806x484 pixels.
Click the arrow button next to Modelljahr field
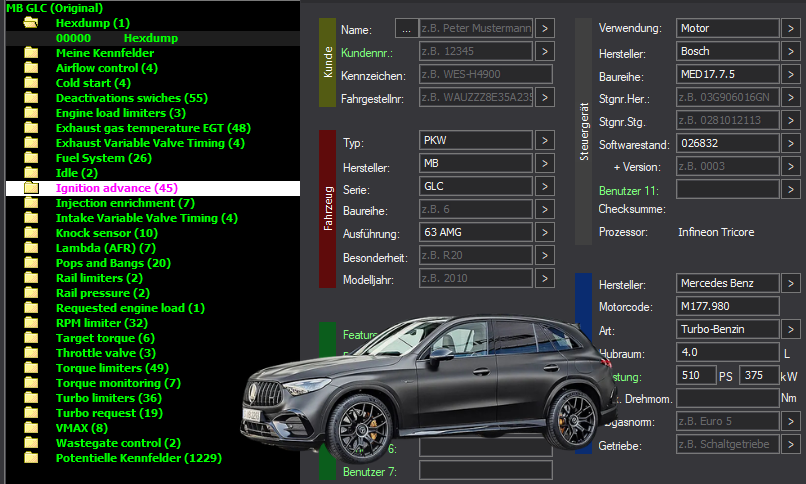545,278
